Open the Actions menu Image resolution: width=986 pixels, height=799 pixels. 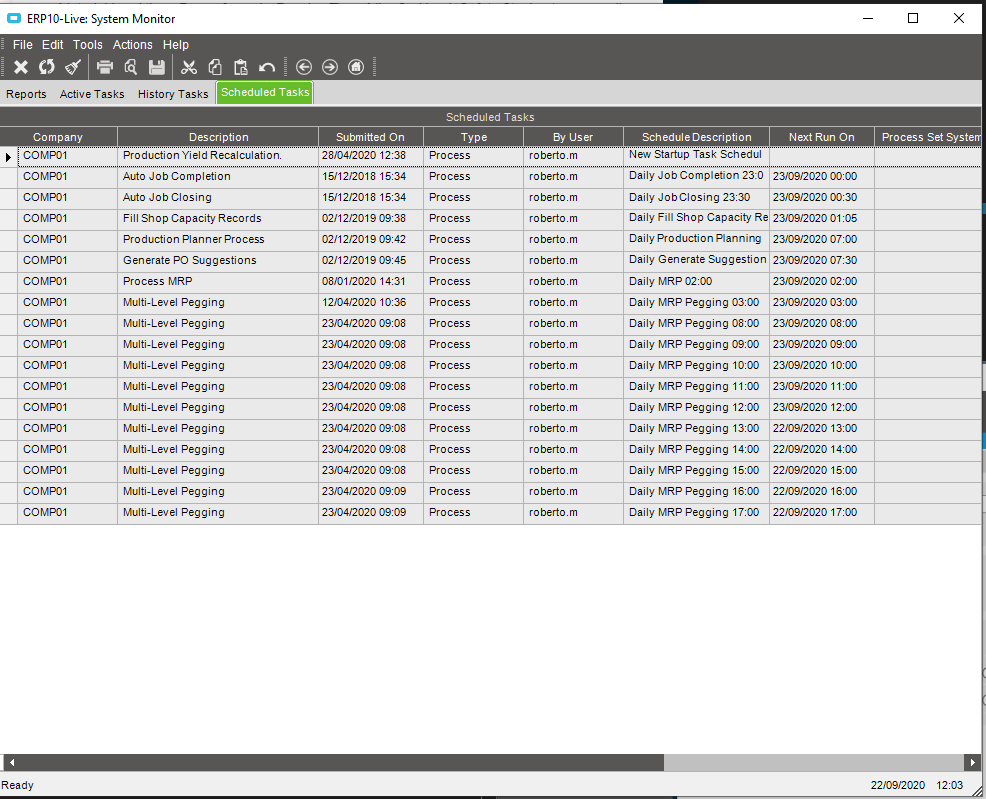[133, 45]
